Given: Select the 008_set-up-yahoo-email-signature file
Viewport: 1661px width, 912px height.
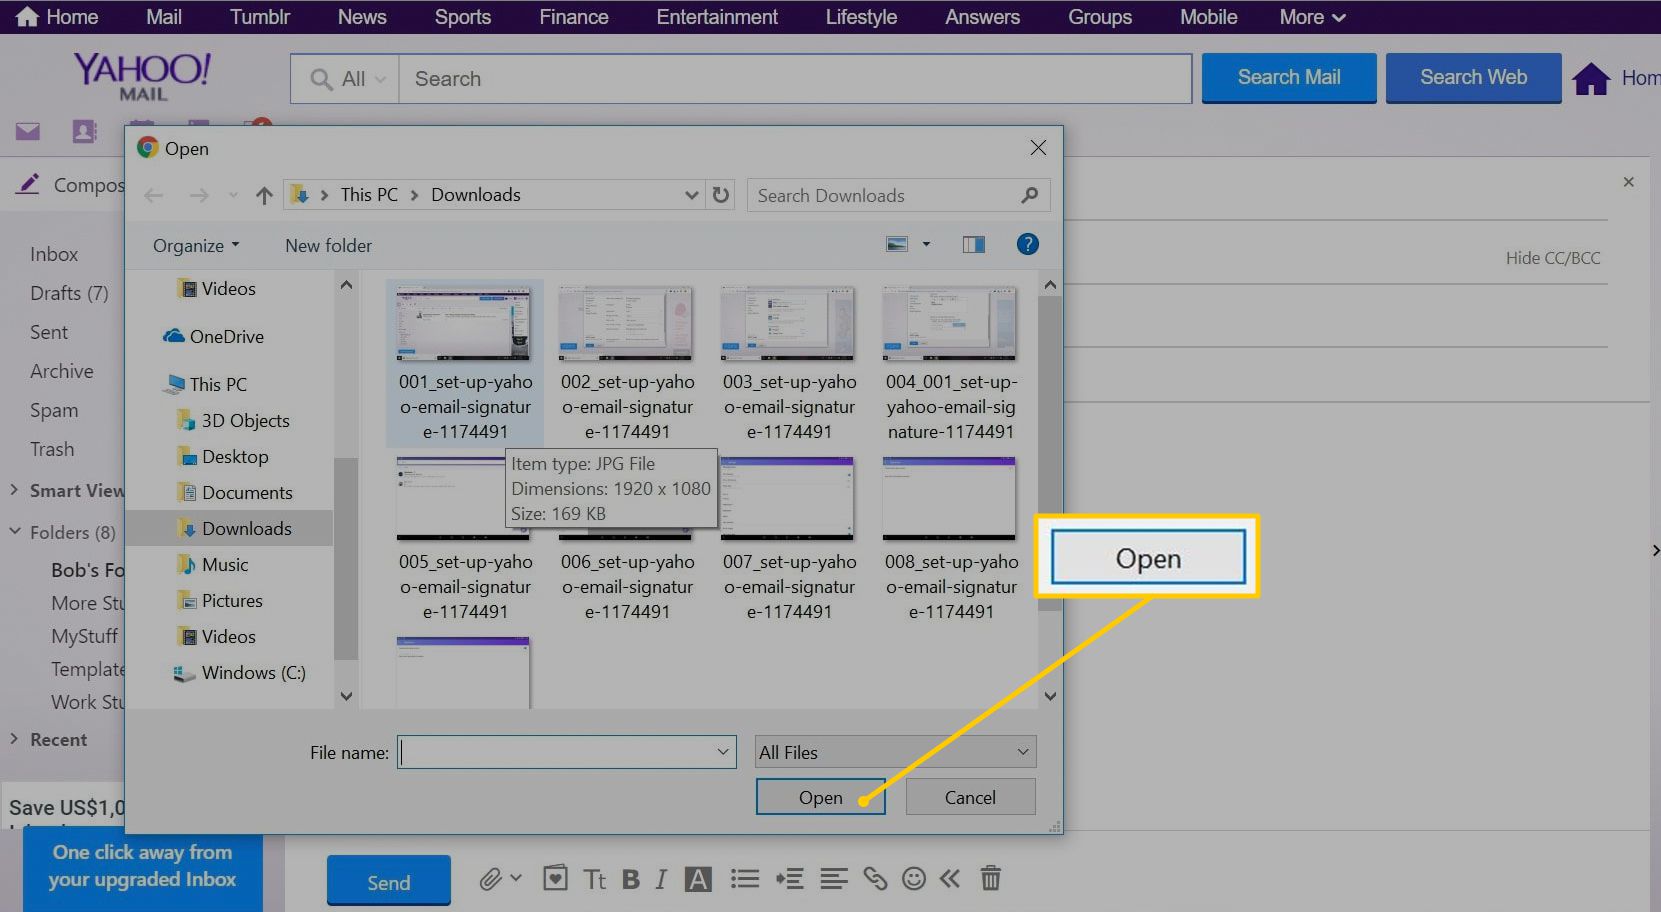Looking at the screenshot, I should click(951, 540).
